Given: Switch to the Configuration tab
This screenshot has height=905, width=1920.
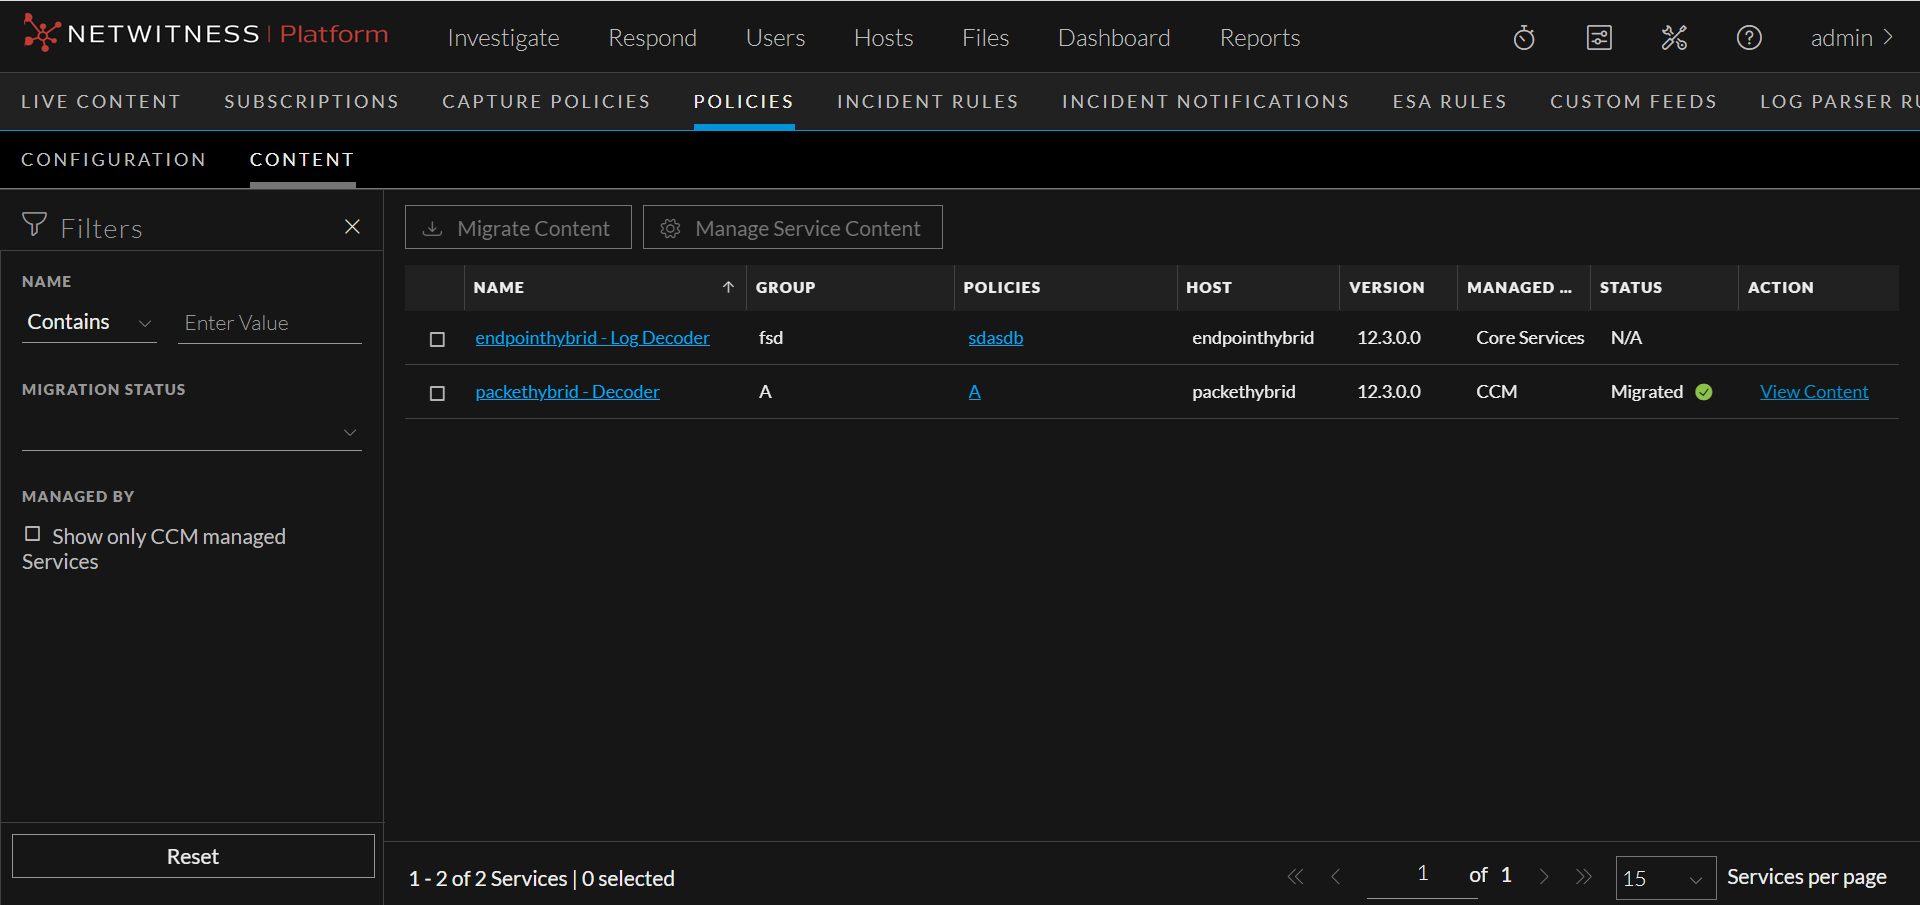Looking at the screenshot, I should point(113,160).
